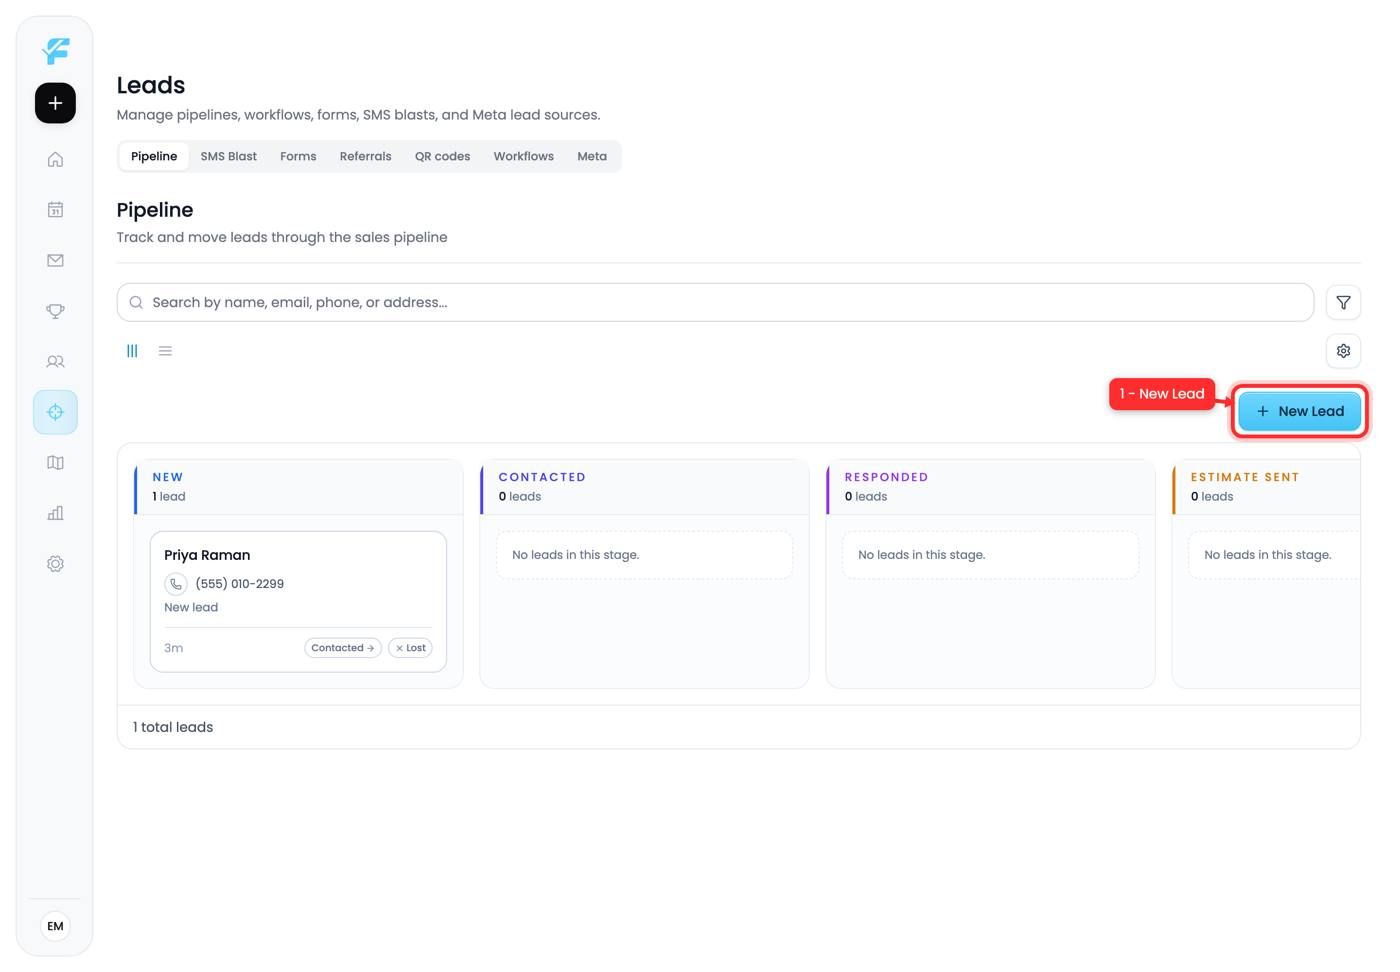Move Priya Raman to Contacted

coord(342,648)
